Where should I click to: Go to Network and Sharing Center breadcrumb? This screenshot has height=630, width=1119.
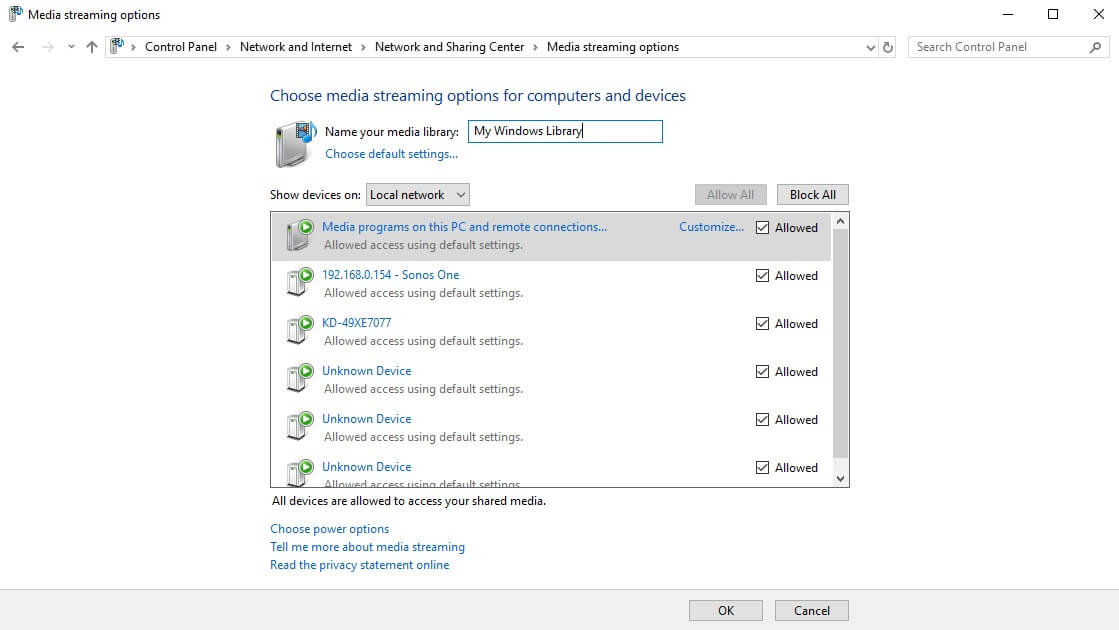[x=449, y=47]
